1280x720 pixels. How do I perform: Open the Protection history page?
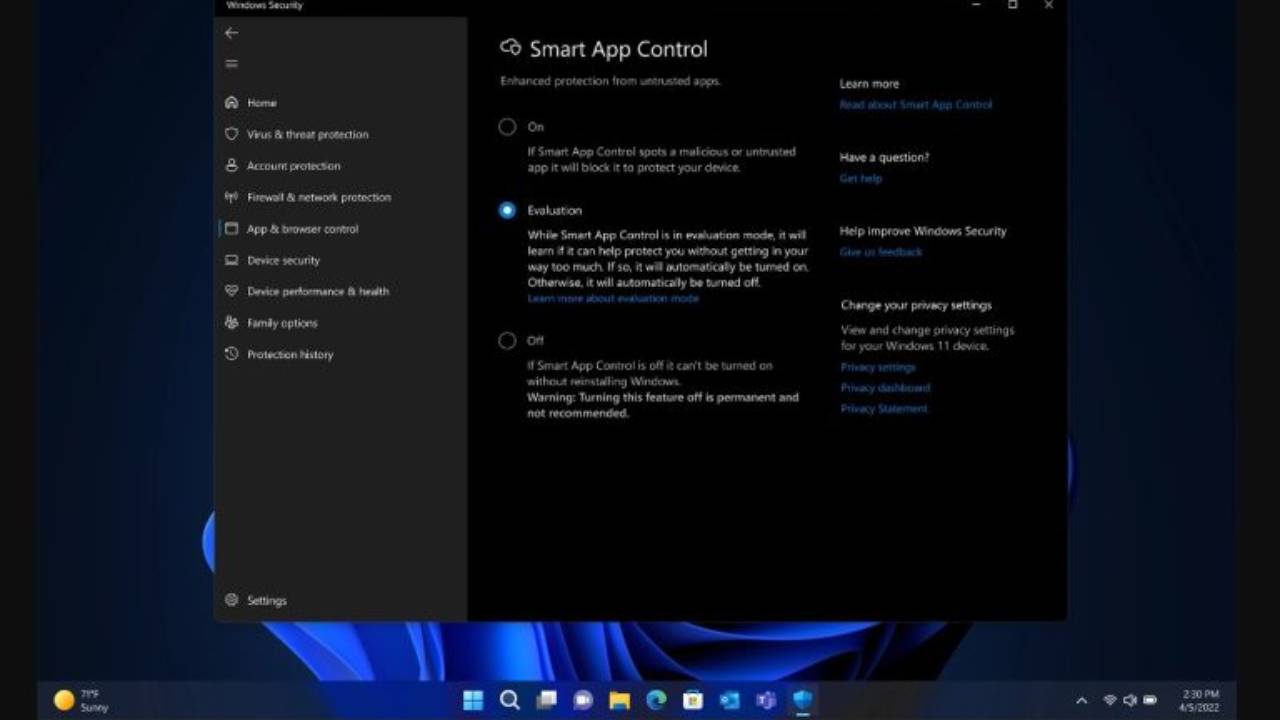(x=290, y=355)
